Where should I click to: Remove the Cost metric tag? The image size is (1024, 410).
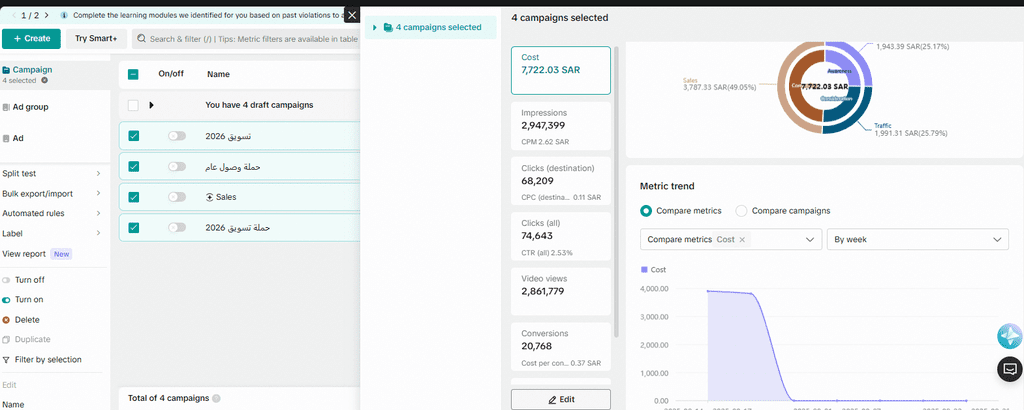[x=742, y=240]
